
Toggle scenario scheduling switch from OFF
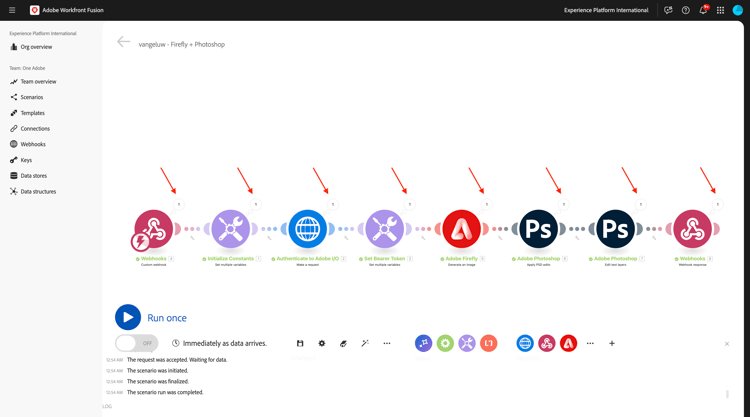point(137,343)
